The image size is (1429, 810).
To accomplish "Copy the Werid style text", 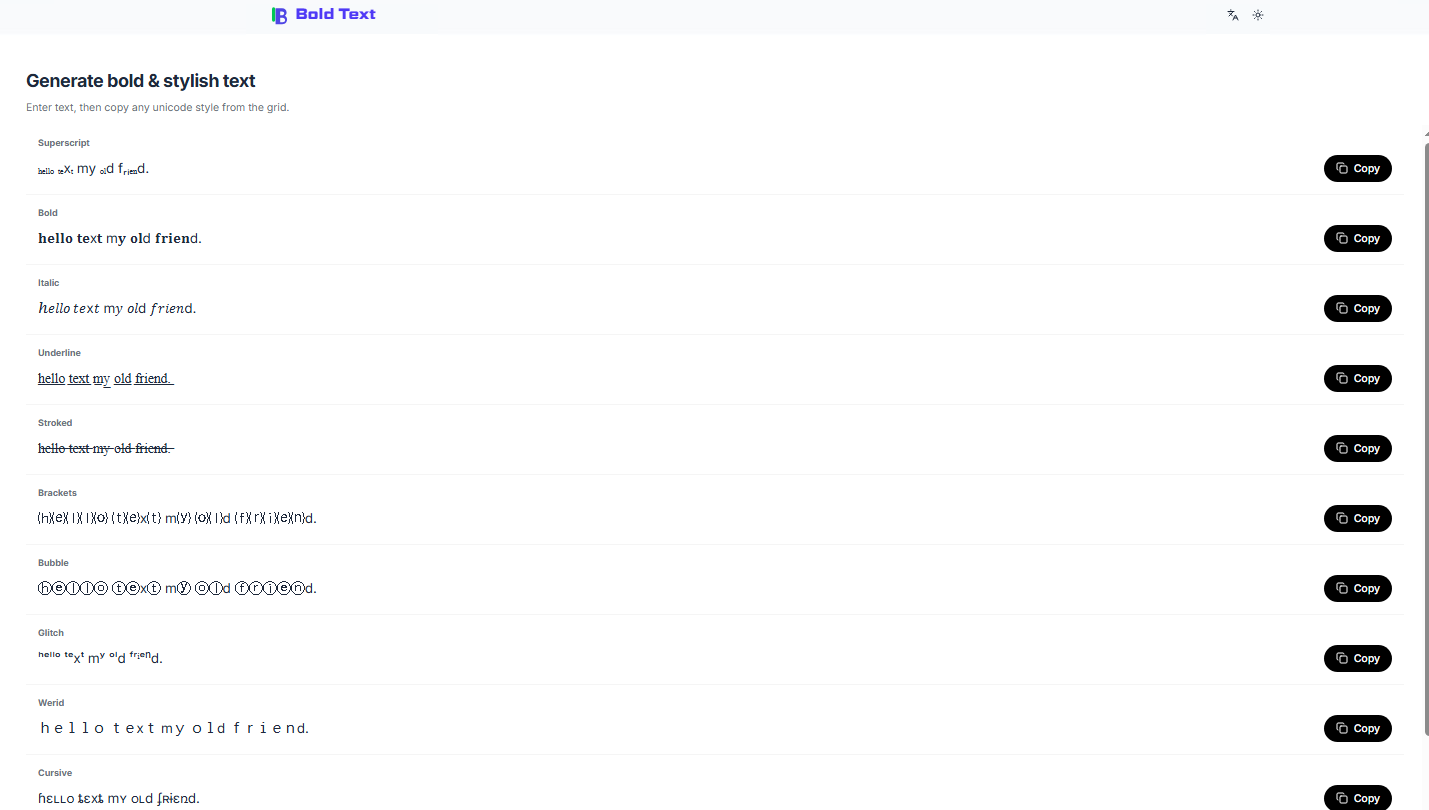I will [x=1357, y=729].
